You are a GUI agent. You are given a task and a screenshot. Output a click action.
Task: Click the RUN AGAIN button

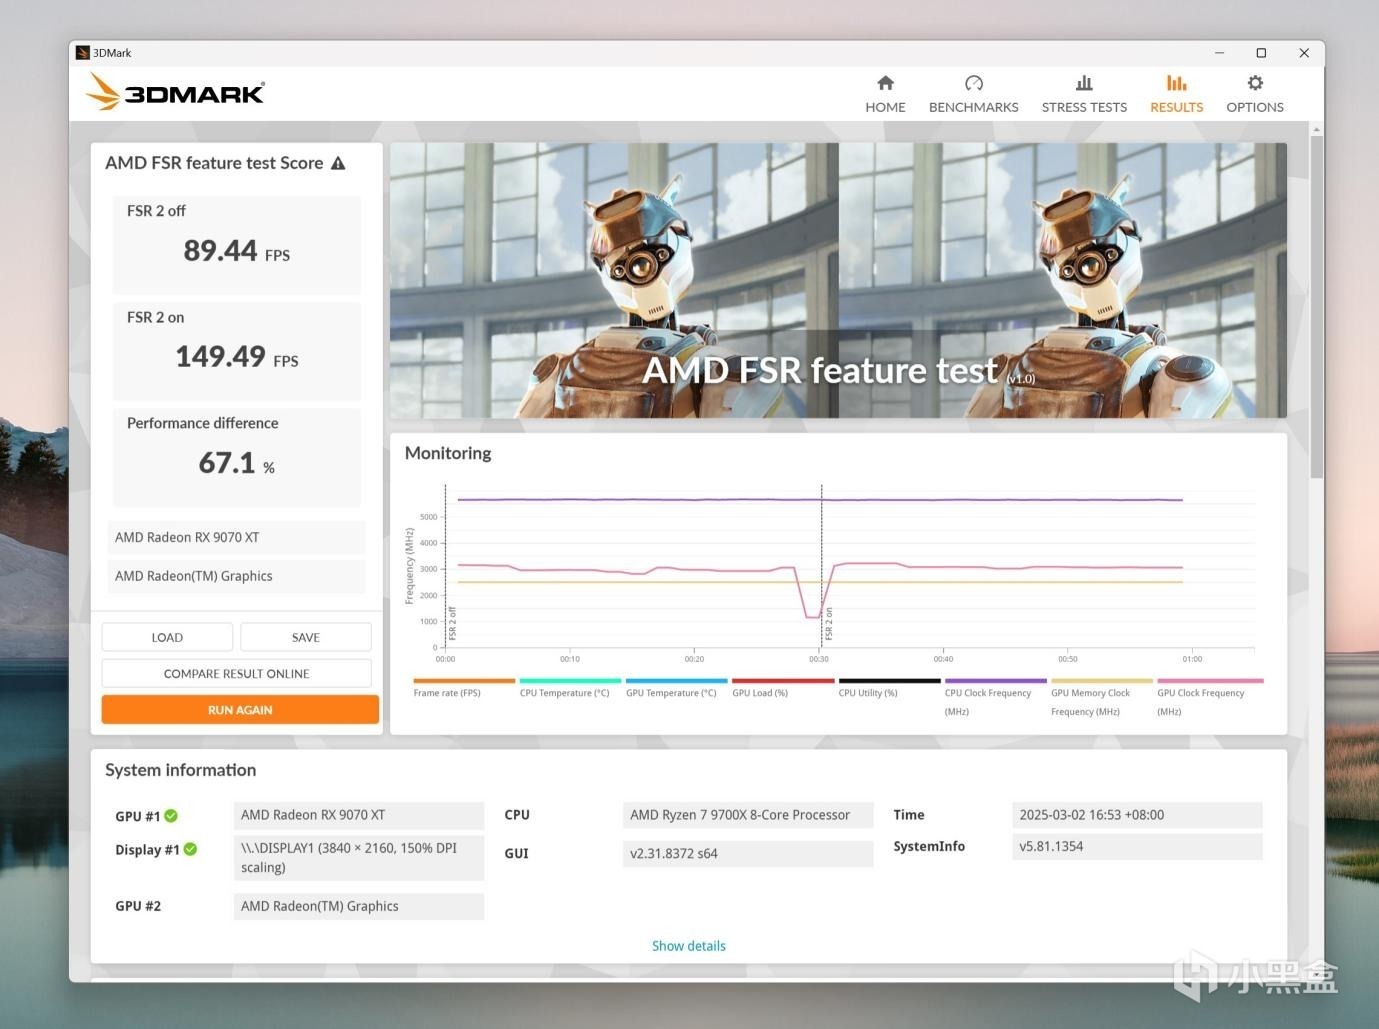pos(240,710)
